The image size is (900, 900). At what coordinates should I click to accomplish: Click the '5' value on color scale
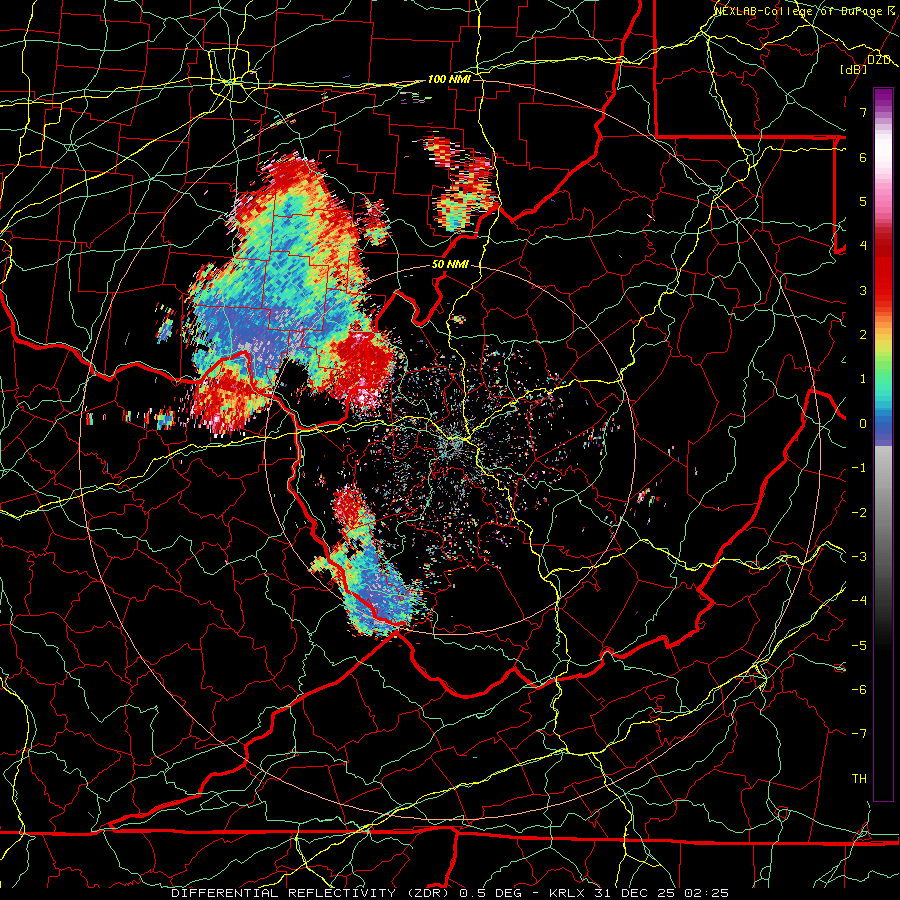pyautogui.click(x=863, y=201)
